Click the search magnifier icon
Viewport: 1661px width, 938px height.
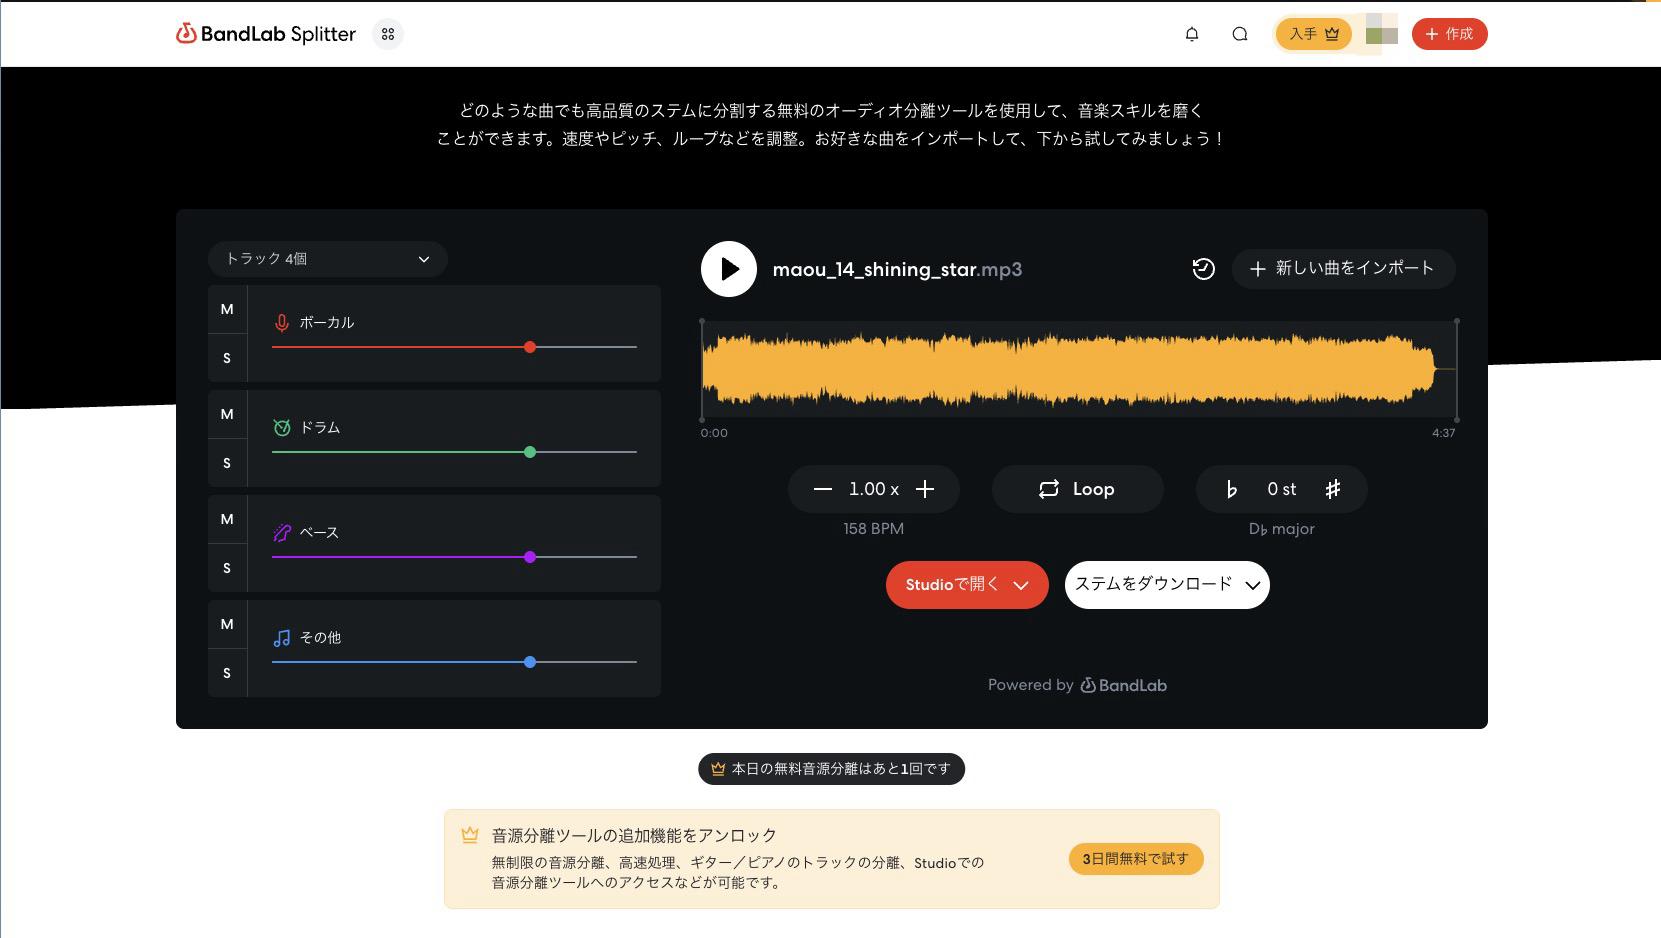(x=1239, y=33)
